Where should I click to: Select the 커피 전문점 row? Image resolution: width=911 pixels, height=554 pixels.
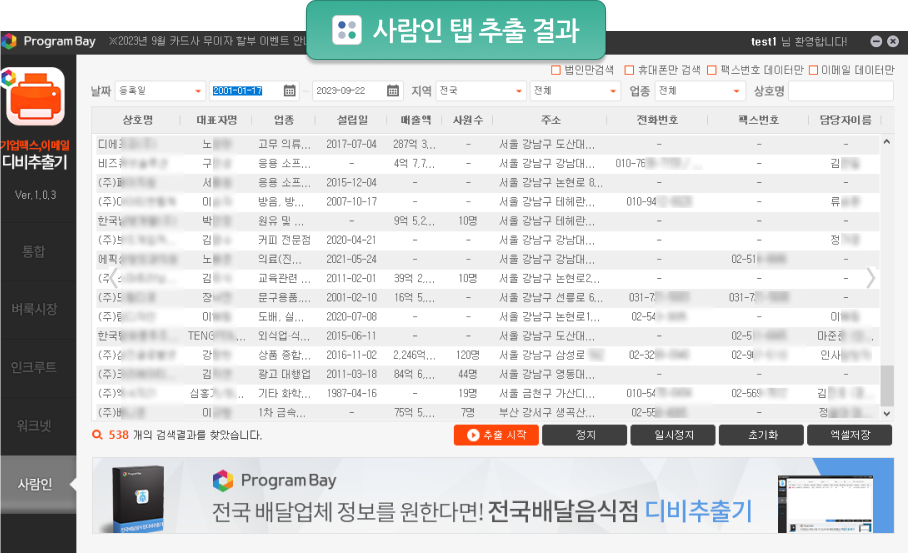tap(487, 240)
